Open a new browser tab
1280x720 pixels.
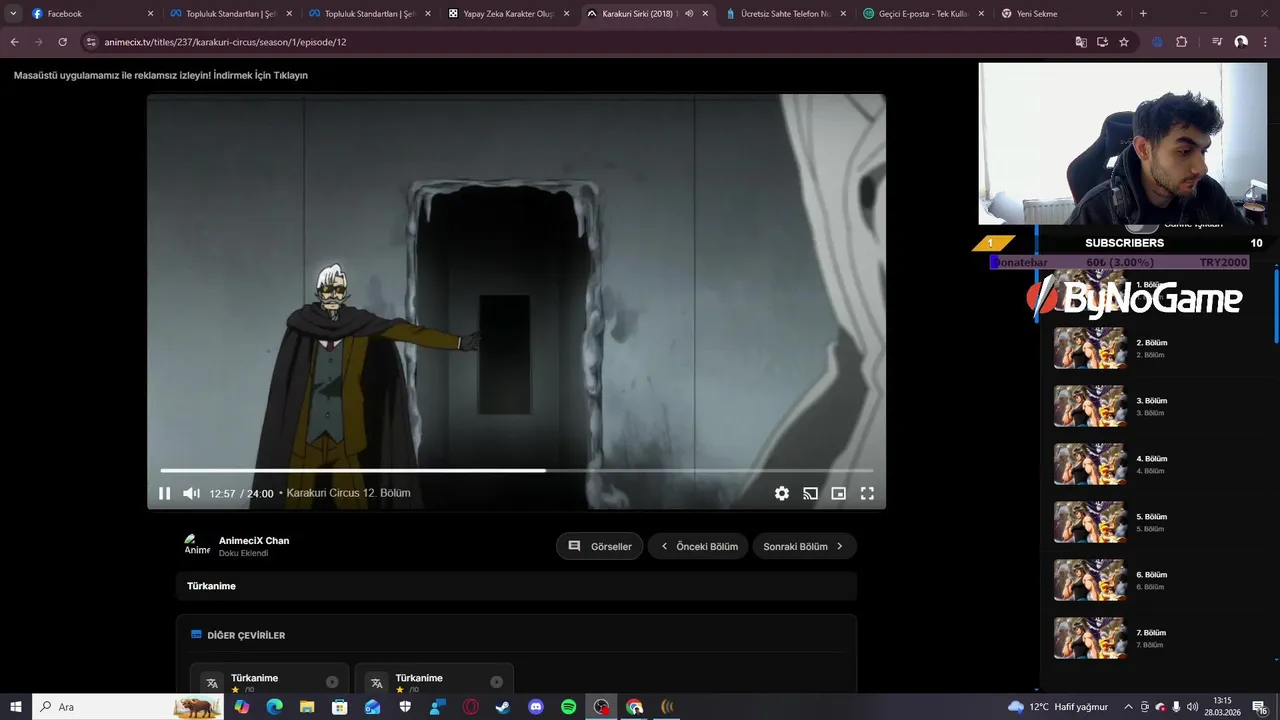[x=1143, y=14]
